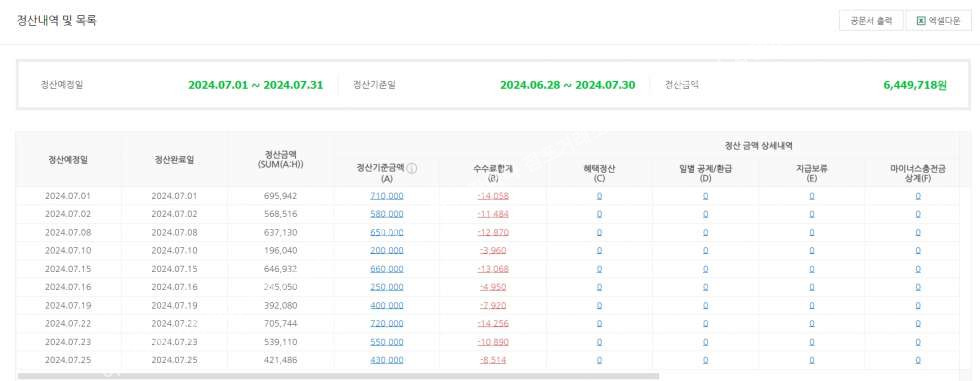Image resolution: width=980 pixels, height=381 pixels.
Task: Click the 200,000 amount link for 2024.07.10
Action: point(386,250)
